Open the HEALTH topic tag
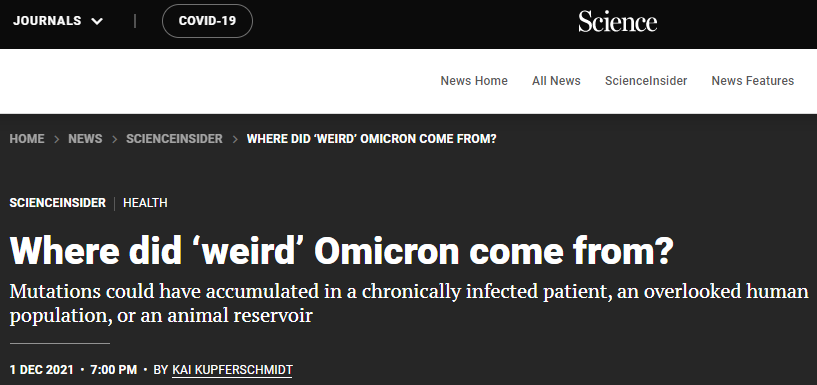This screenshot has width=817, height=385. (145, 203)
